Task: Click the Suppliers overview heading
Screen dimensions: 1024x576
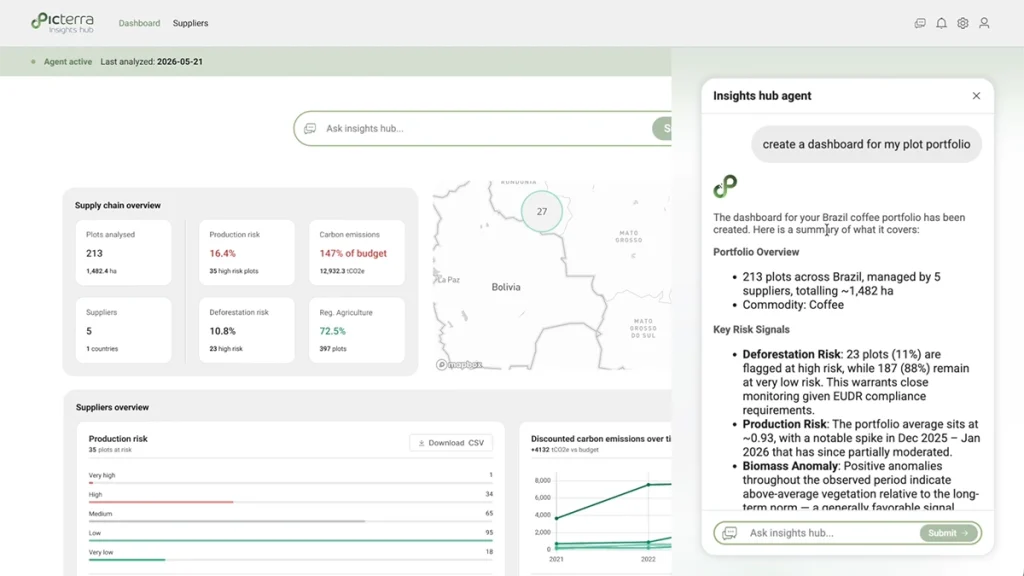Action: pyautogui.click(x=112, y=407)
